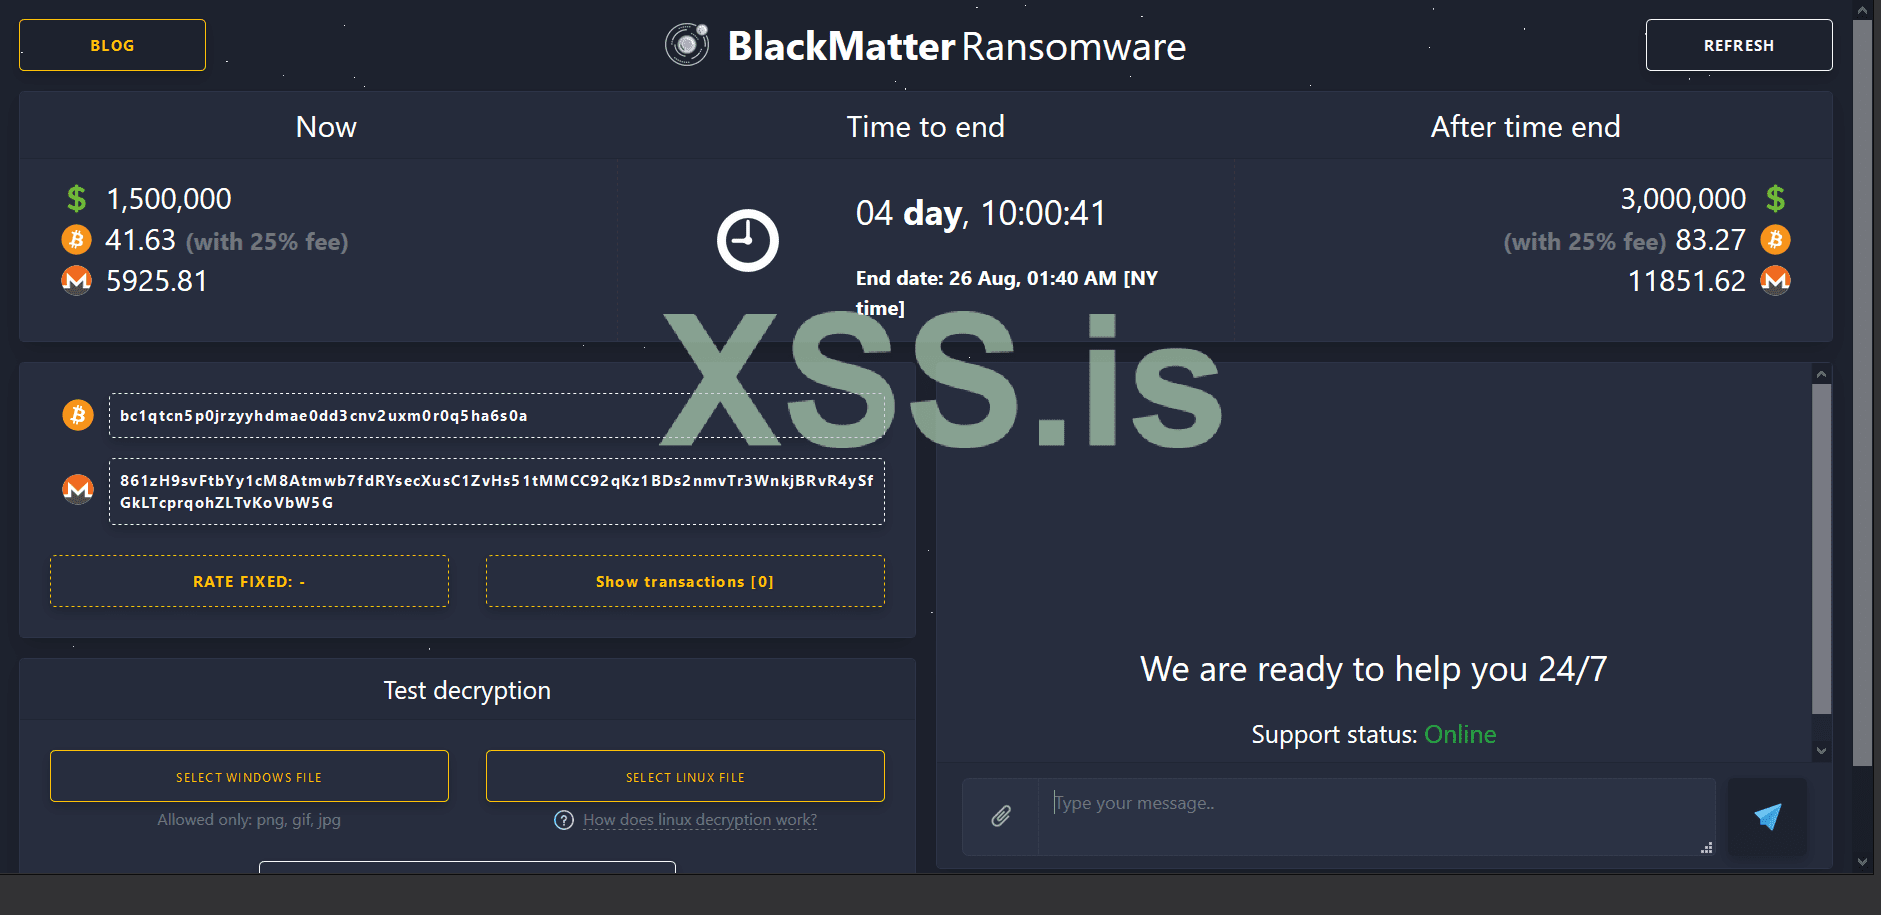The image size is (1881, 915).
Task: Click the Monero icon beside 5925.81
Action: point(77,280)
